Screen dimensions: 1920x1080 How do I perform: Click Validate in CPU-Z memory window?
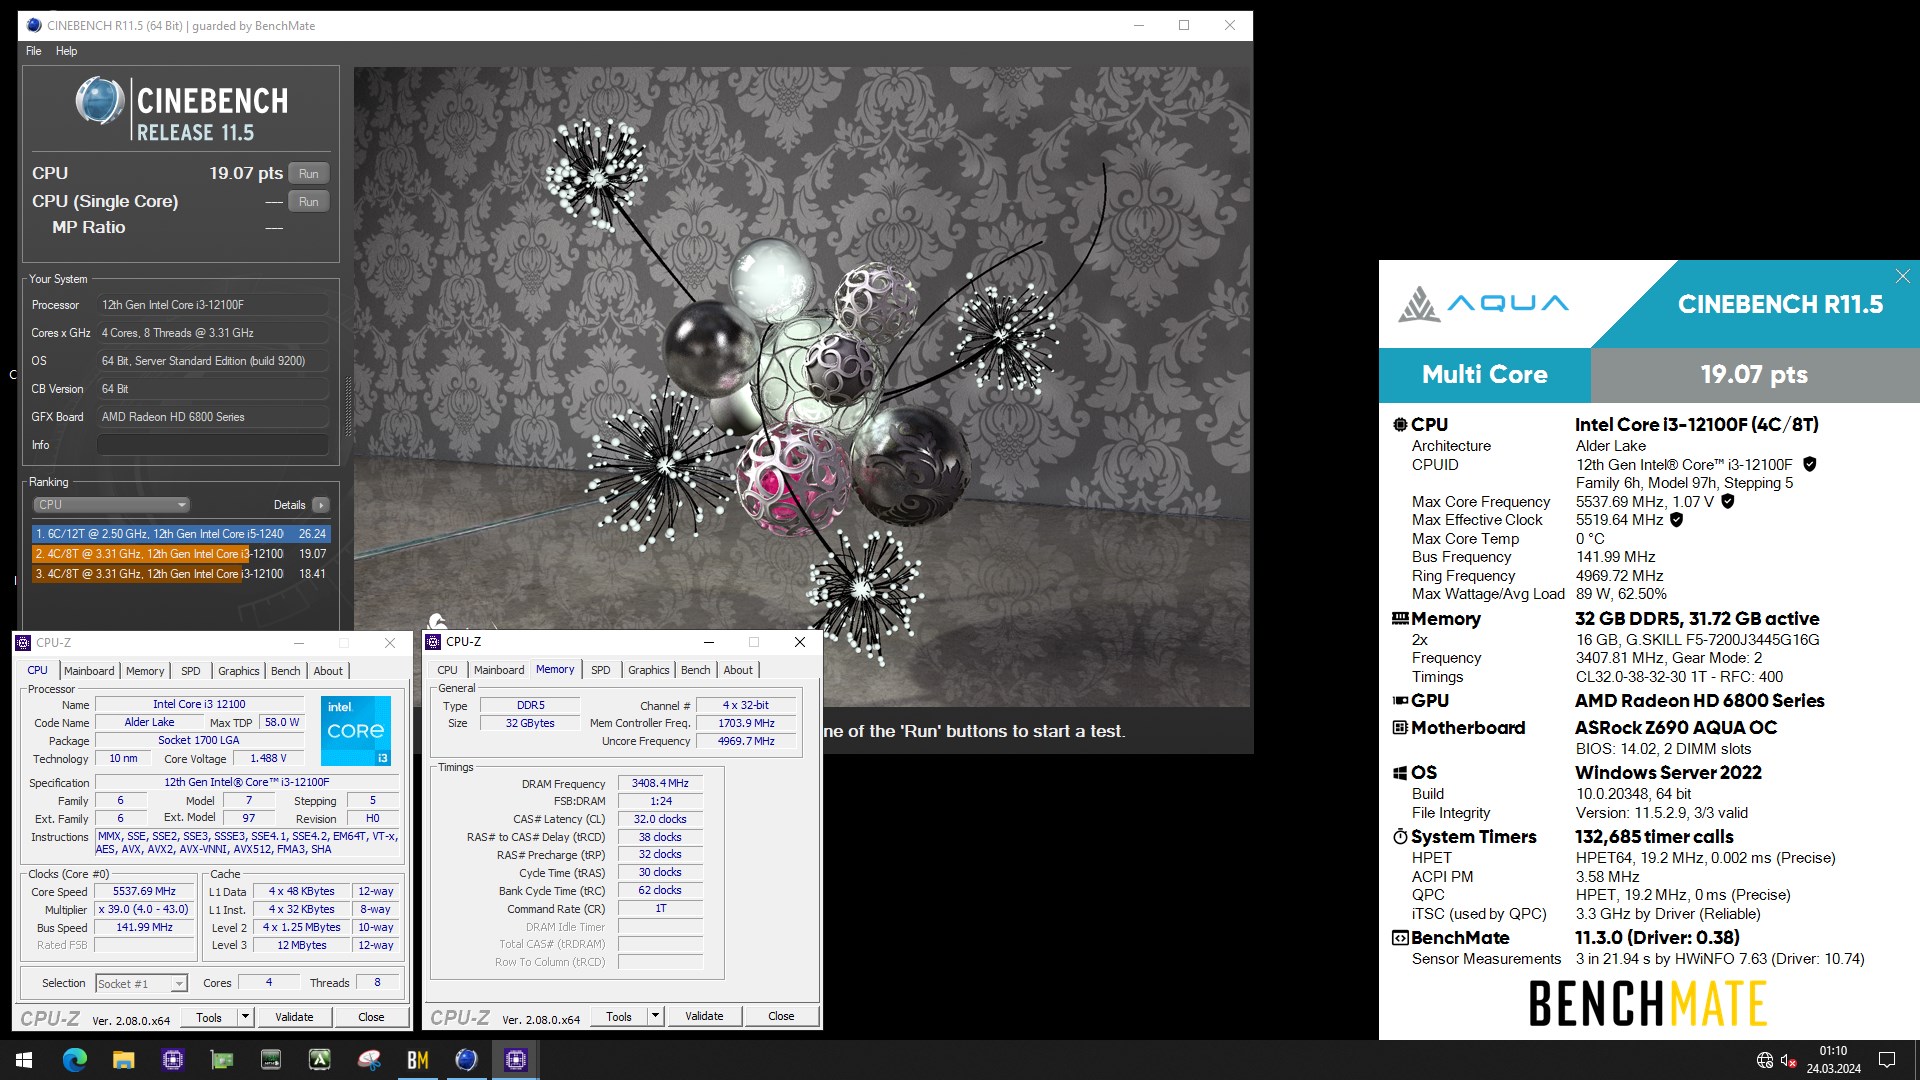704,1016
